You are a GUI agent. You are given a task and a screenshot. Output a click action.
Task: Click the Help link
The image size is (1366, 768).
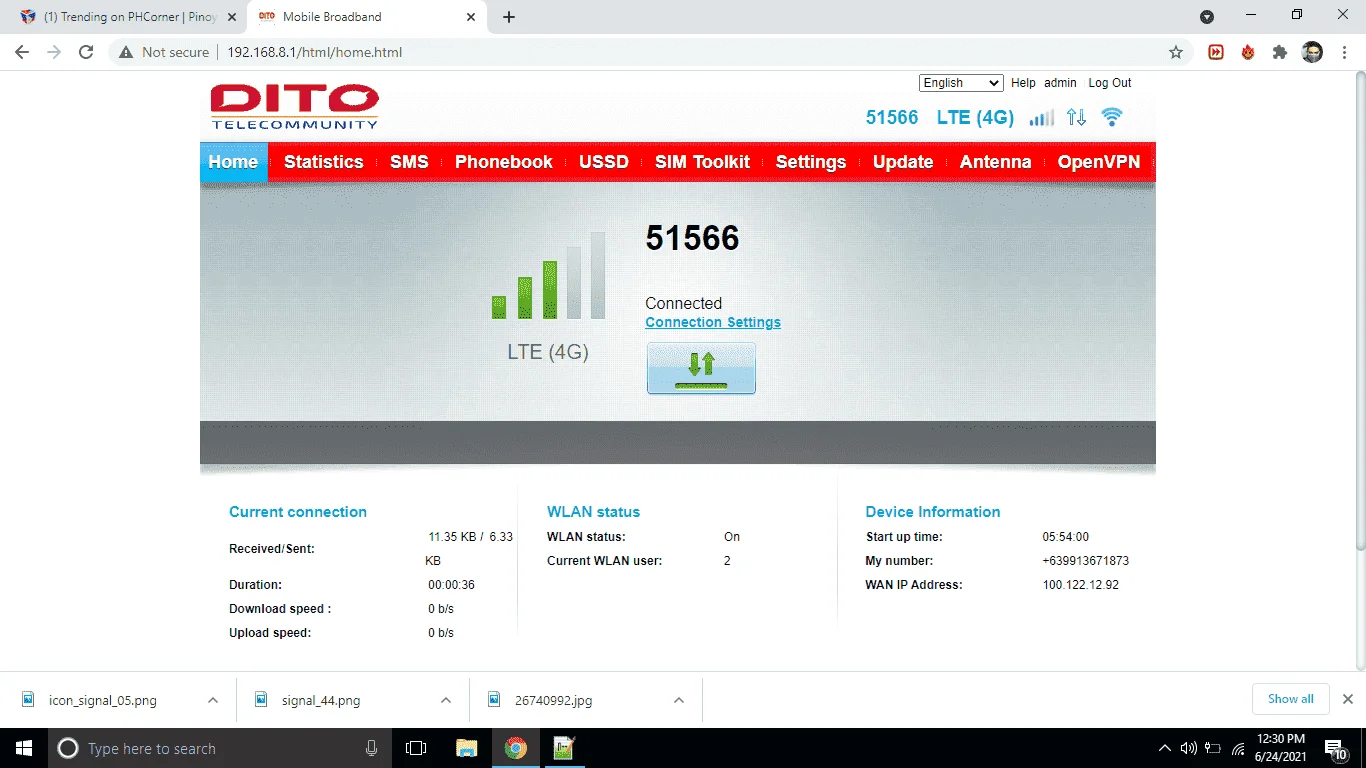point(1023,83)
